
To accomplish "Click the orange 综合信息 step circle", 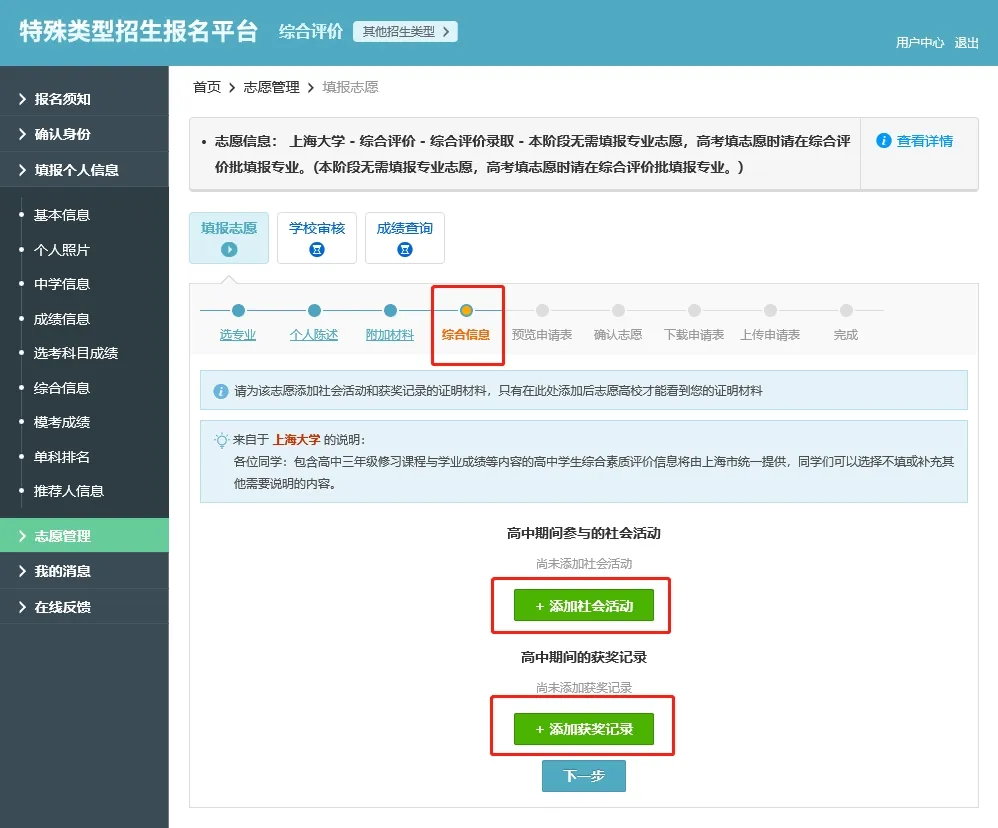I will [x=466, y=311].
